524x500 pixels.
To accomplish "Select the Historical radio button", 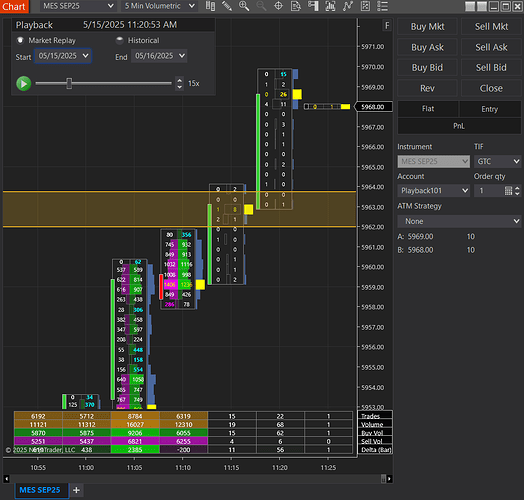I will pos(119,40).
